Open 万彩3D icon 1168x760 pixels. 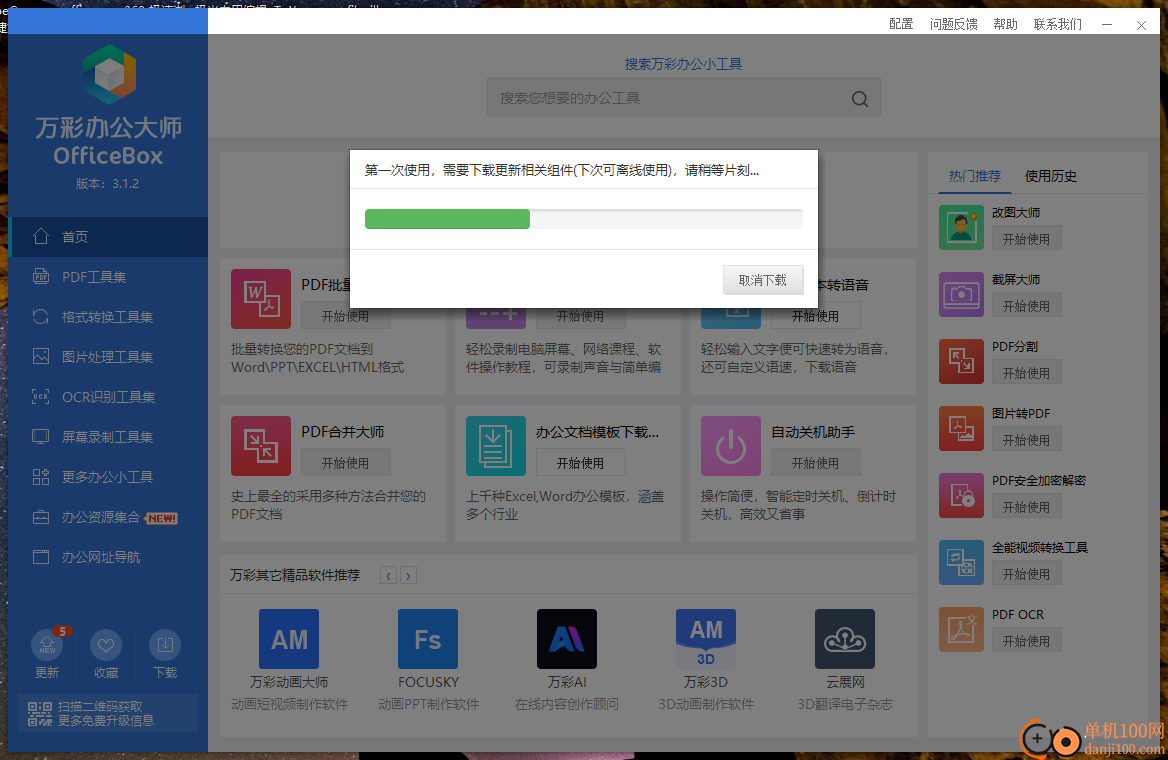coord(705,639)
